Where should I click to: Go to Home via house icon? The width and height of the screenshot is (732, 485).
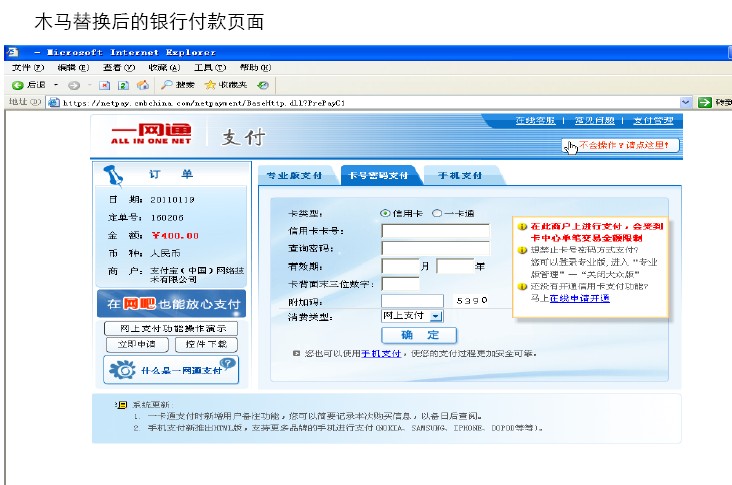click(143, 85)
